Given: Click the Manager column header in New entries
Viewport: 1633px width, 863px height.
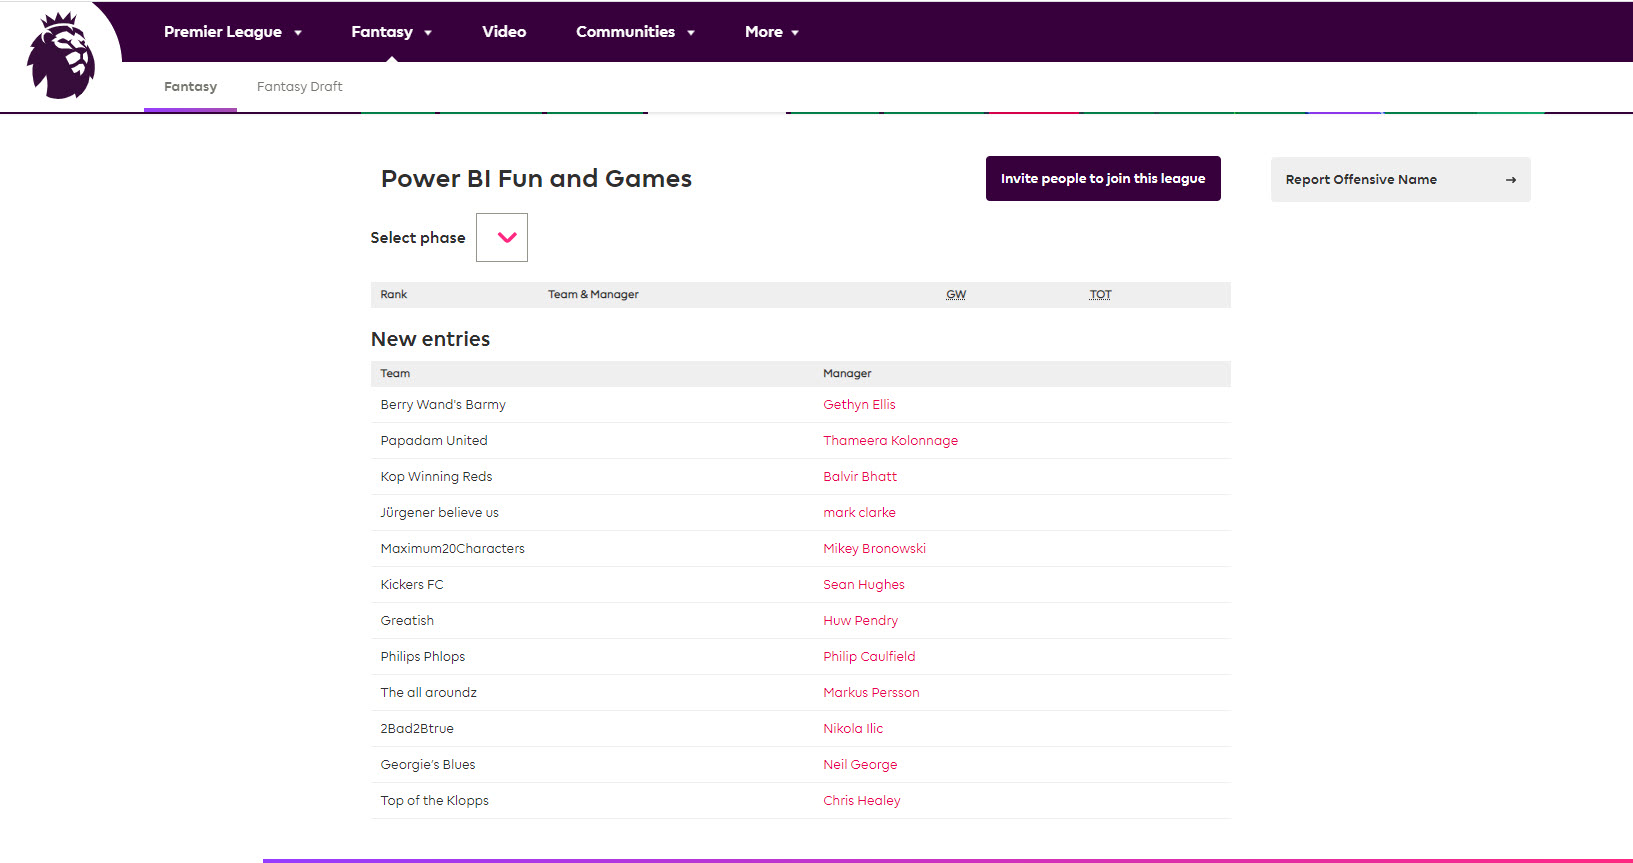Looking at the screenshot, I should pyautogui.click(x=847, y=374).
